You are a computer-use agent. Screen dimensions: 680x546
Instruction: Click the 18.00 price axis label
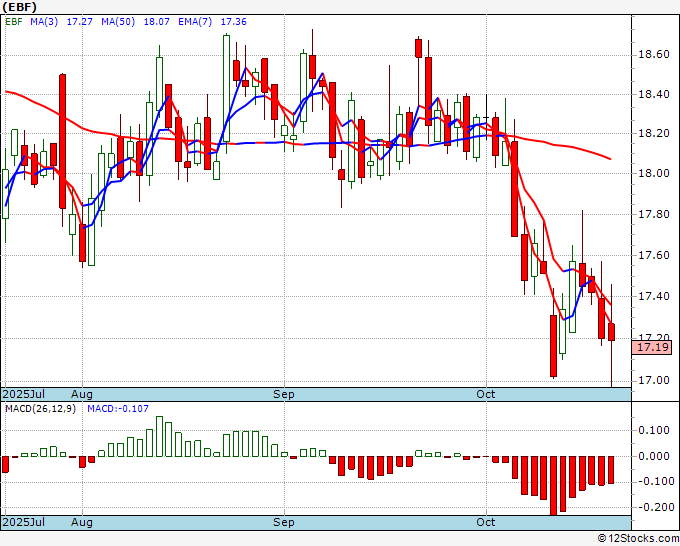[654, 173]
